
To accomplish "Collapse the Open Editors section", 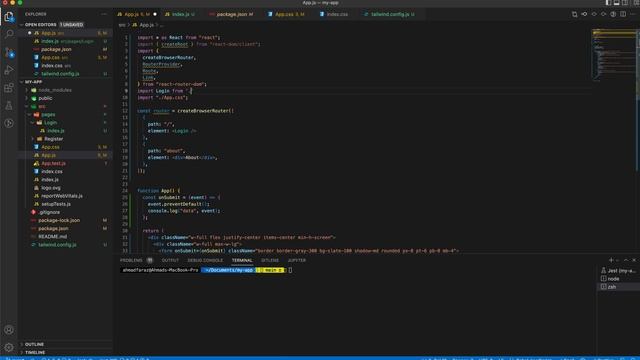I will click(x=65, y=24).
